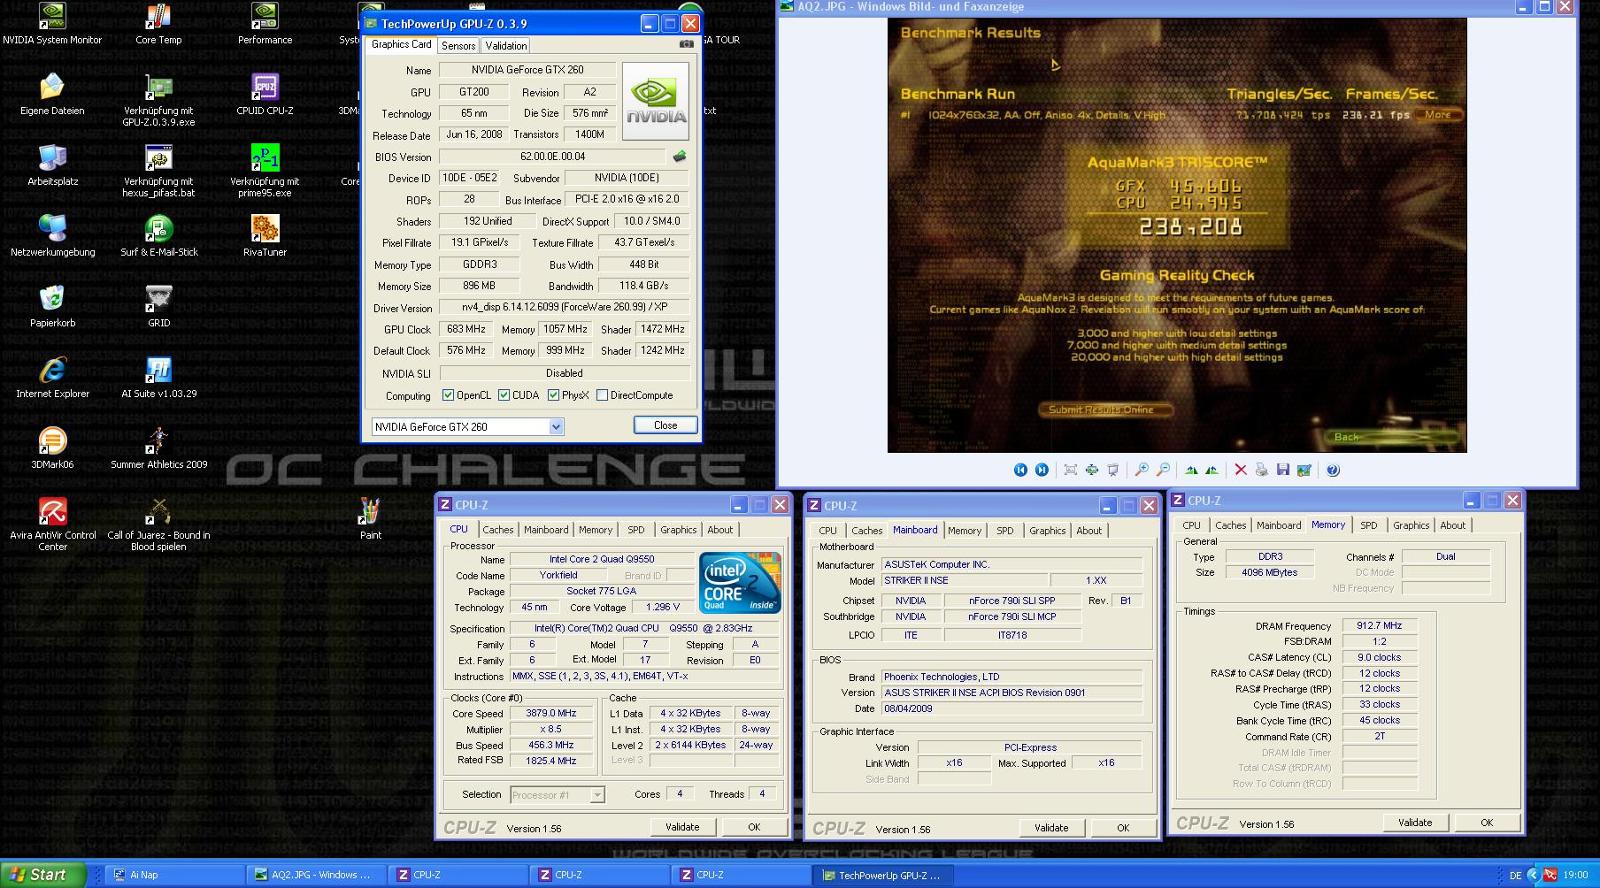Switch to Sensors tab in GPU-Z

(x=458, y=46)
